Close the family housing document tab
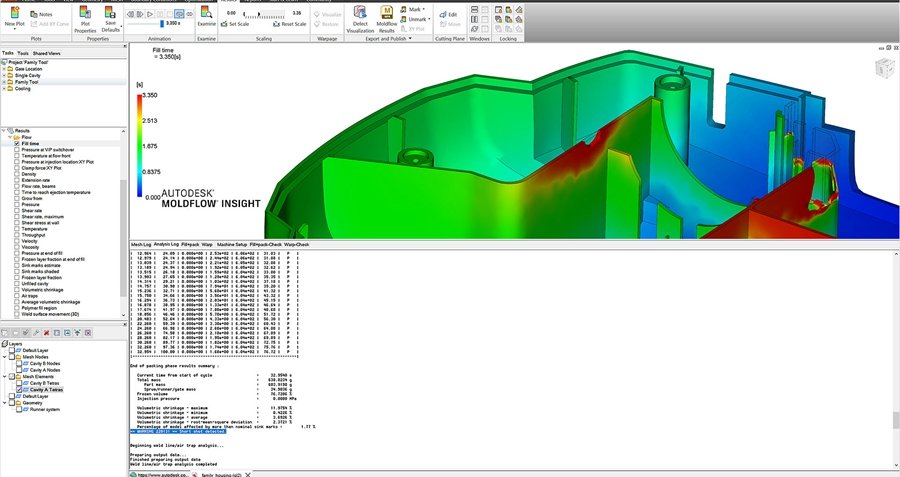Image resolution: width=900 pixels, height=477 pixels. (248, 475)
